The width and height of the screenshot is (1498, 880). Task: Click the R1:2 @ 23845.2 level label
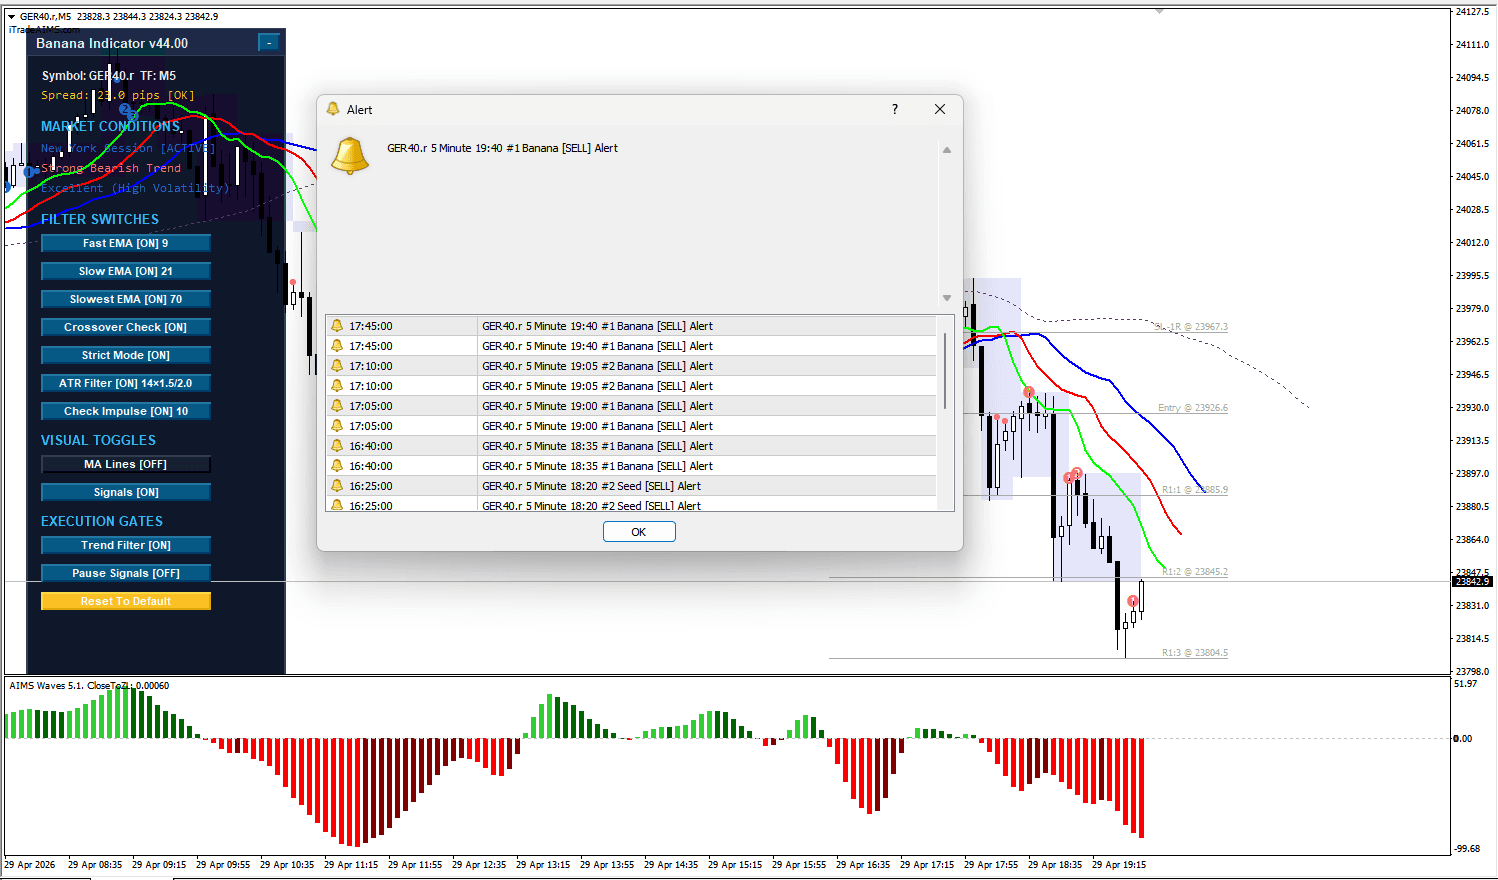1195,572
